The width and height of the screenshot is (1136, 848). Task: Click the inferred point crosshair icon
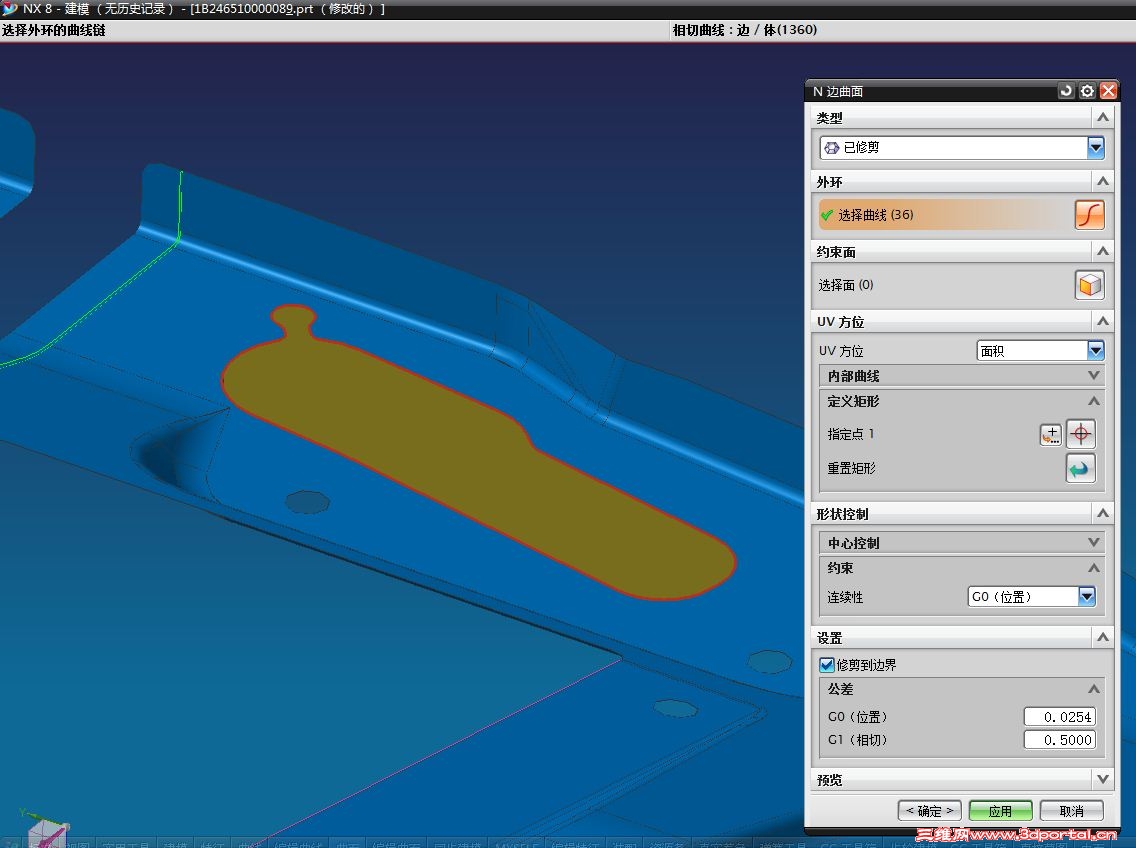(x=1080, y=434)
